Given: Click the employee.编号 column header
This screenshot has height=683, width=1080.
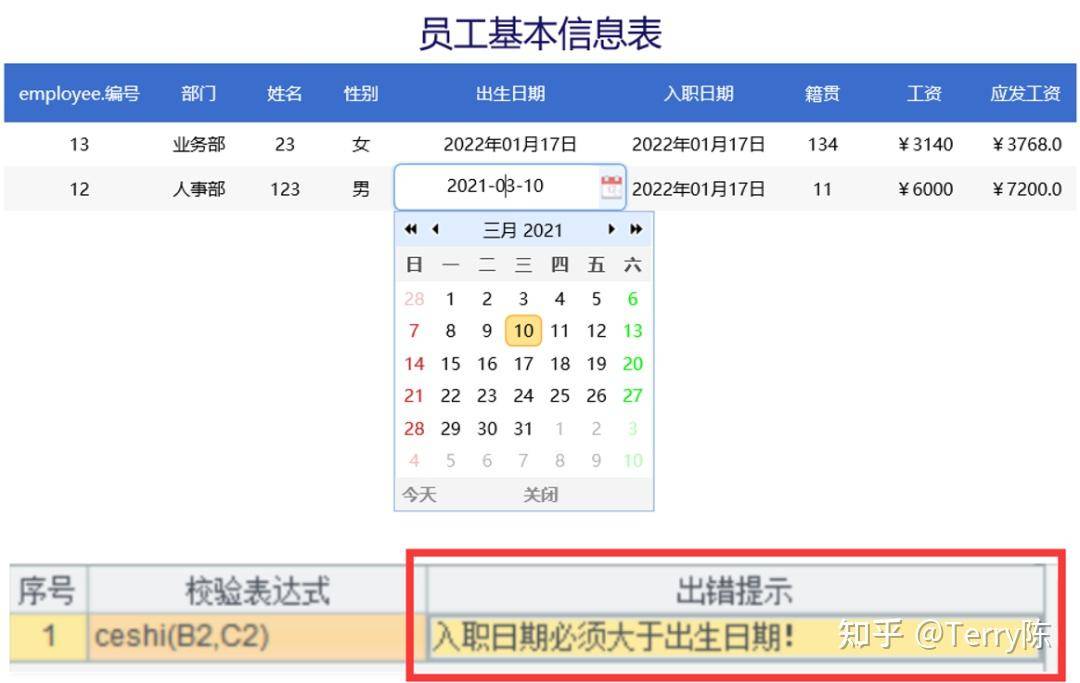Looking at the screenshot, I should (79, 93).
